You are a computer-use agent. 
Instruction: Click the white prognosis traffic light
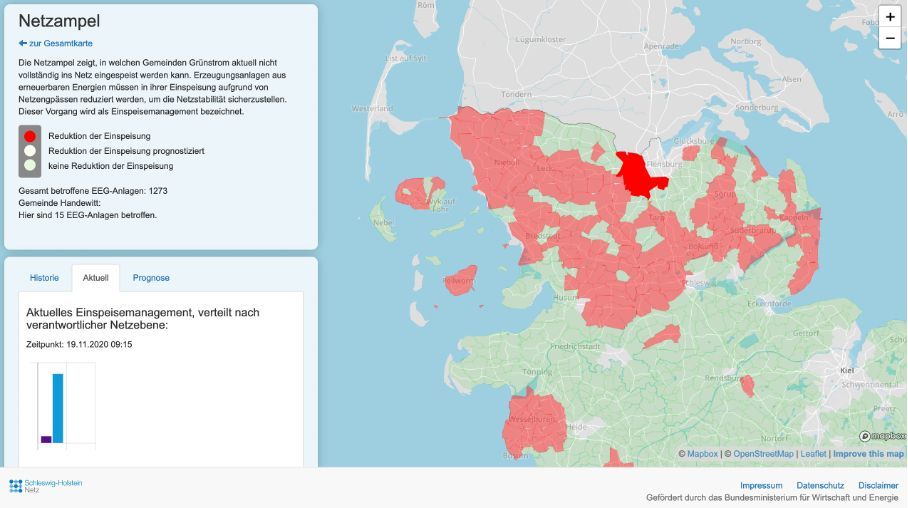click(30, 151)
